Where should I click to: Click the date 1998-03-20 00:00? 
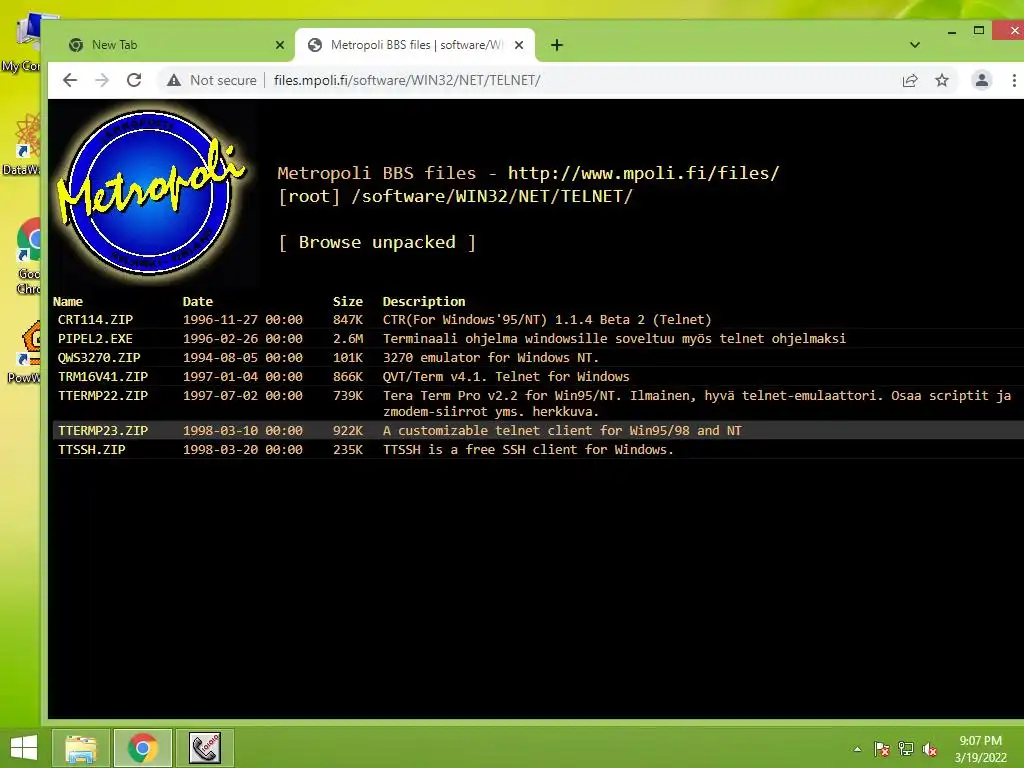point(243,450)
